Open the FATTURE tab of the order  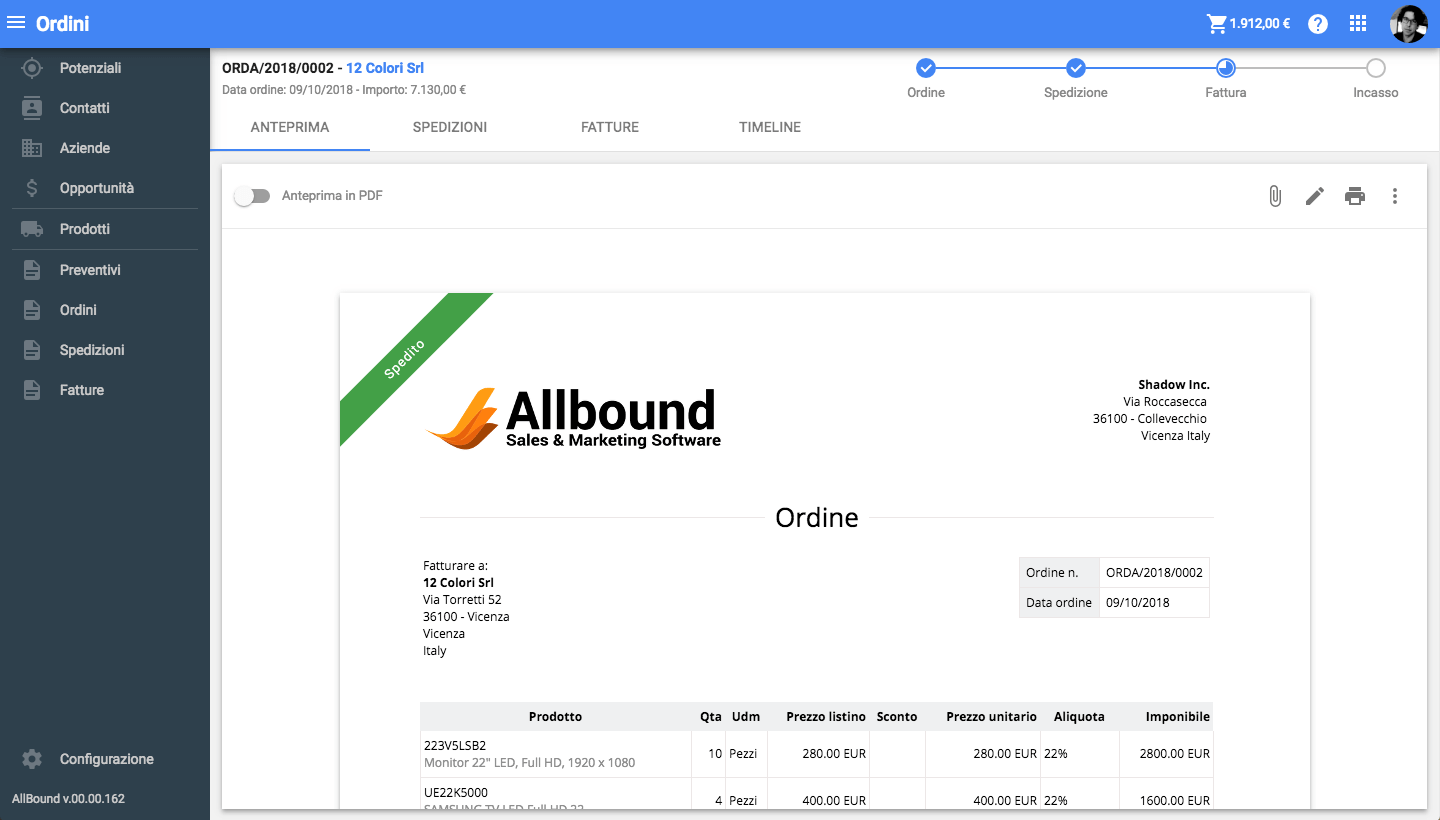pos(609,127)
